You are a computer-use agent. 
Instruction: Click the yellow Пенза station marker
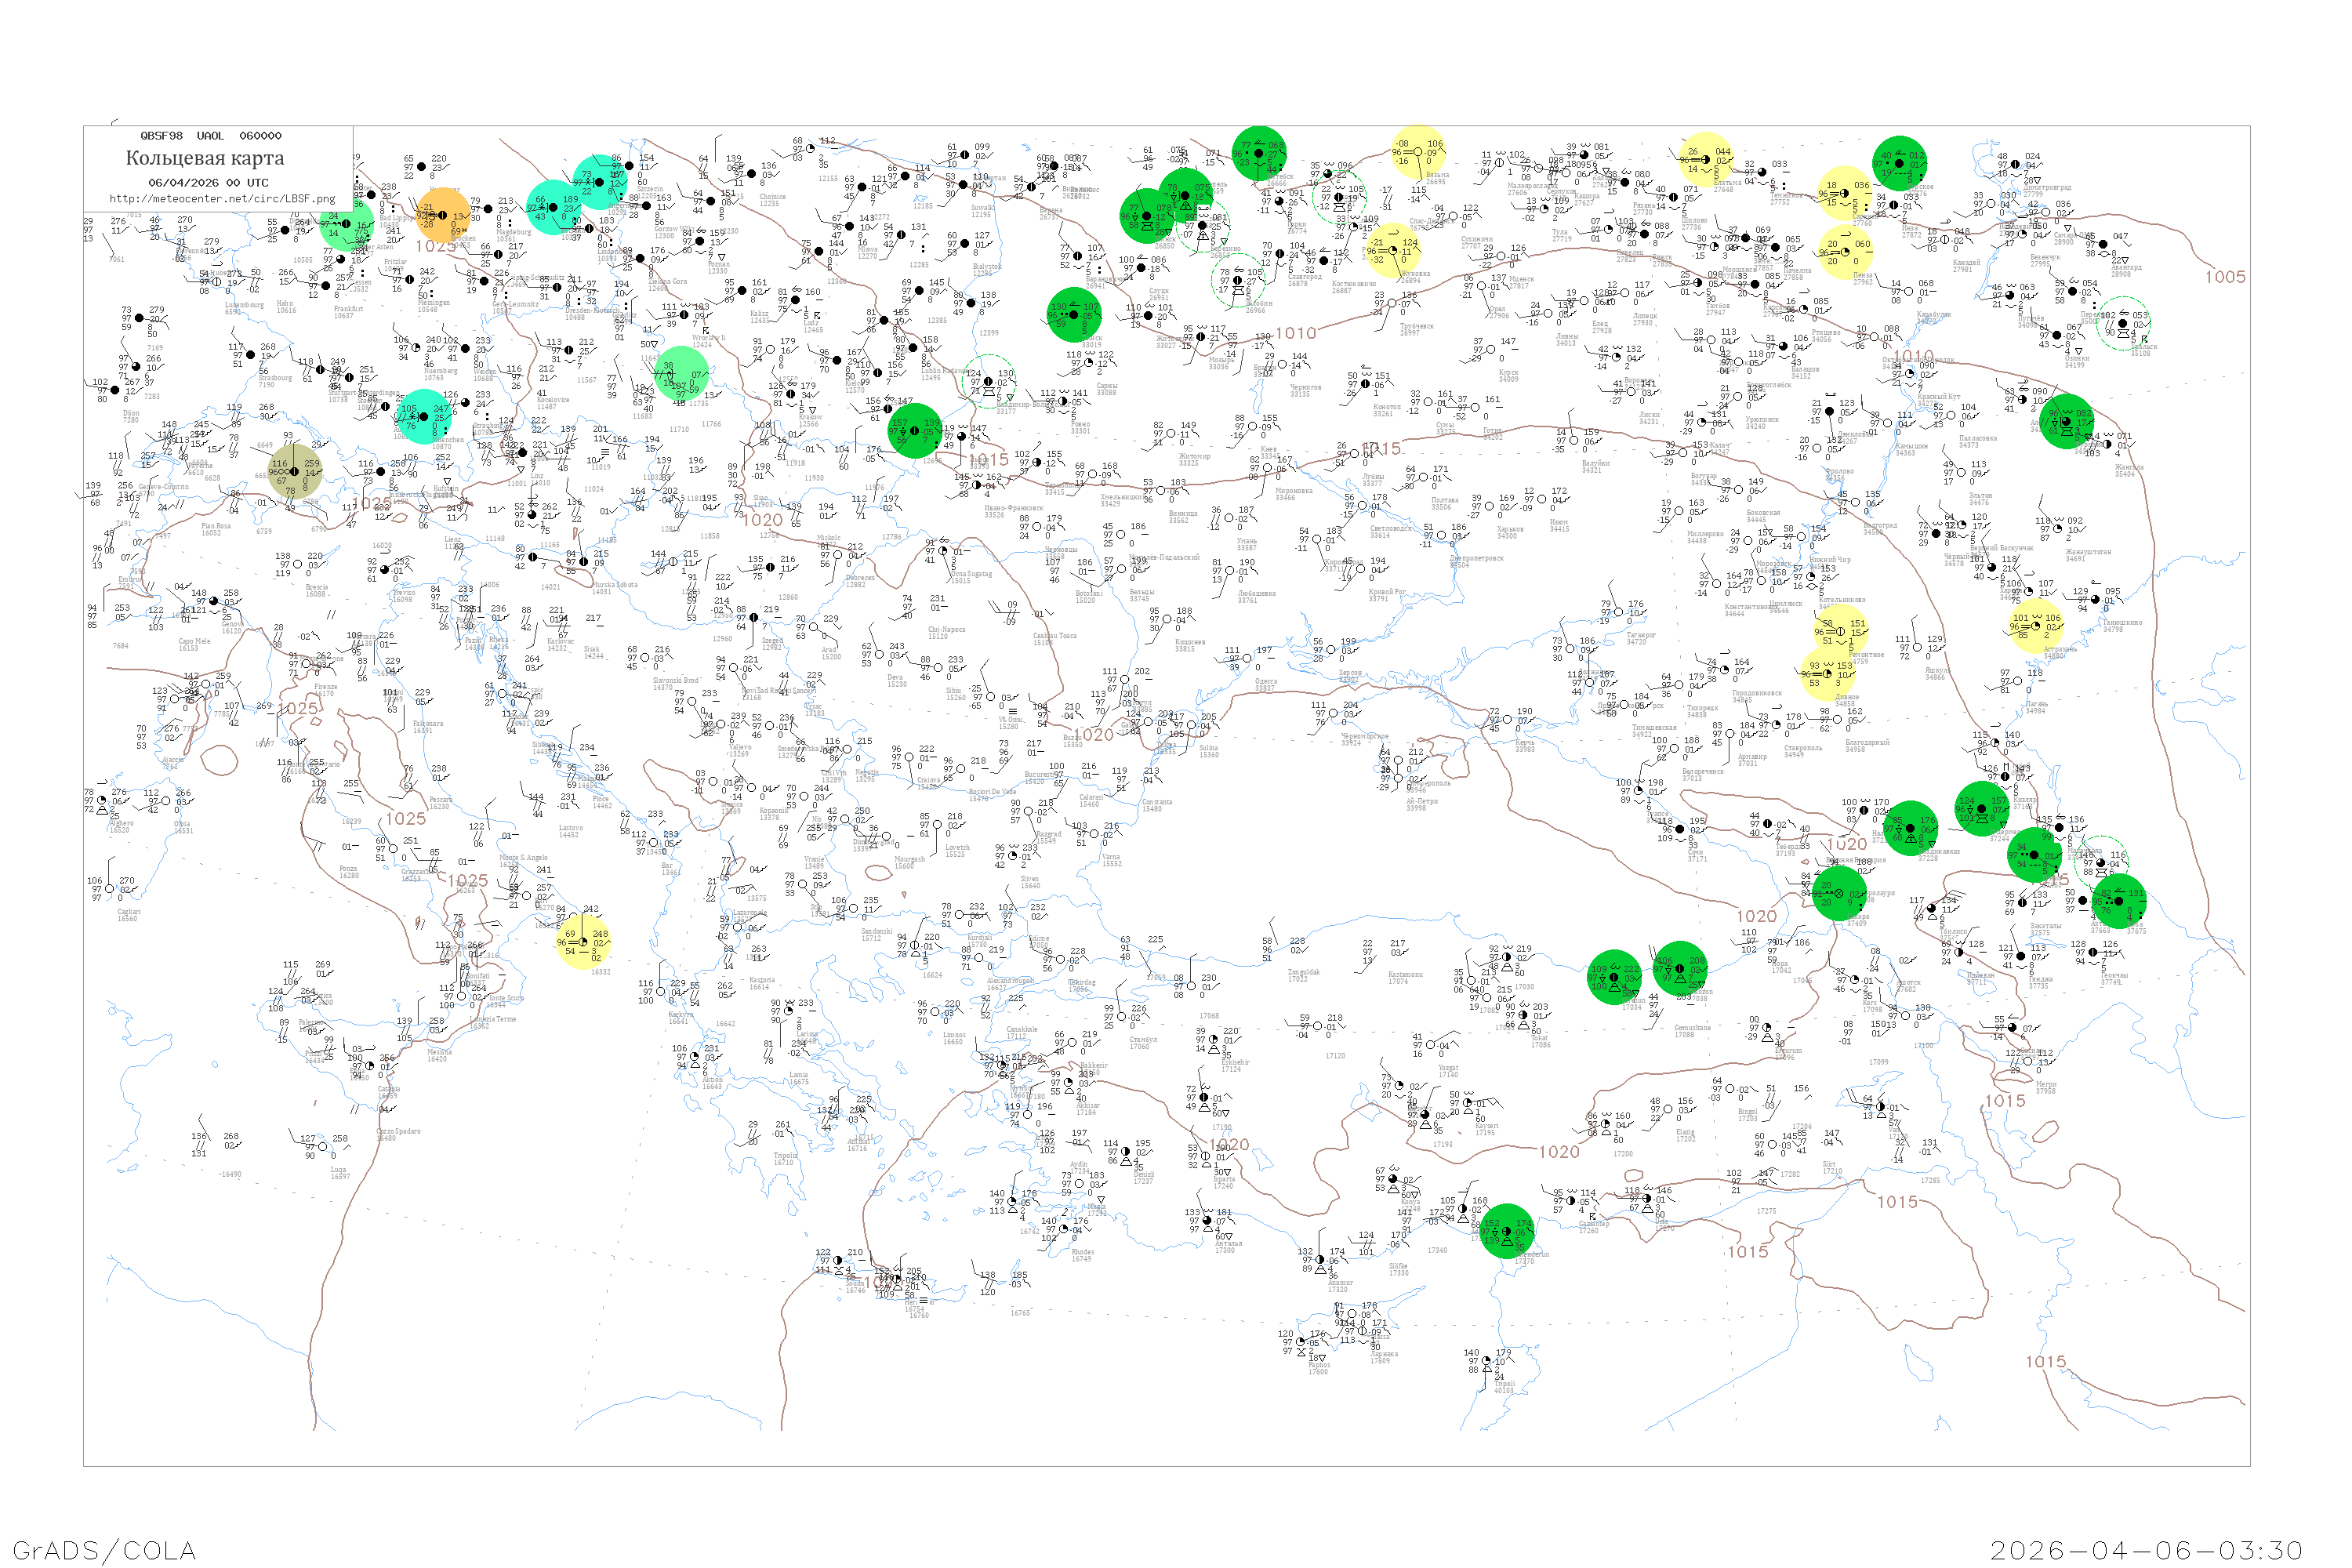pos(1845,252)
